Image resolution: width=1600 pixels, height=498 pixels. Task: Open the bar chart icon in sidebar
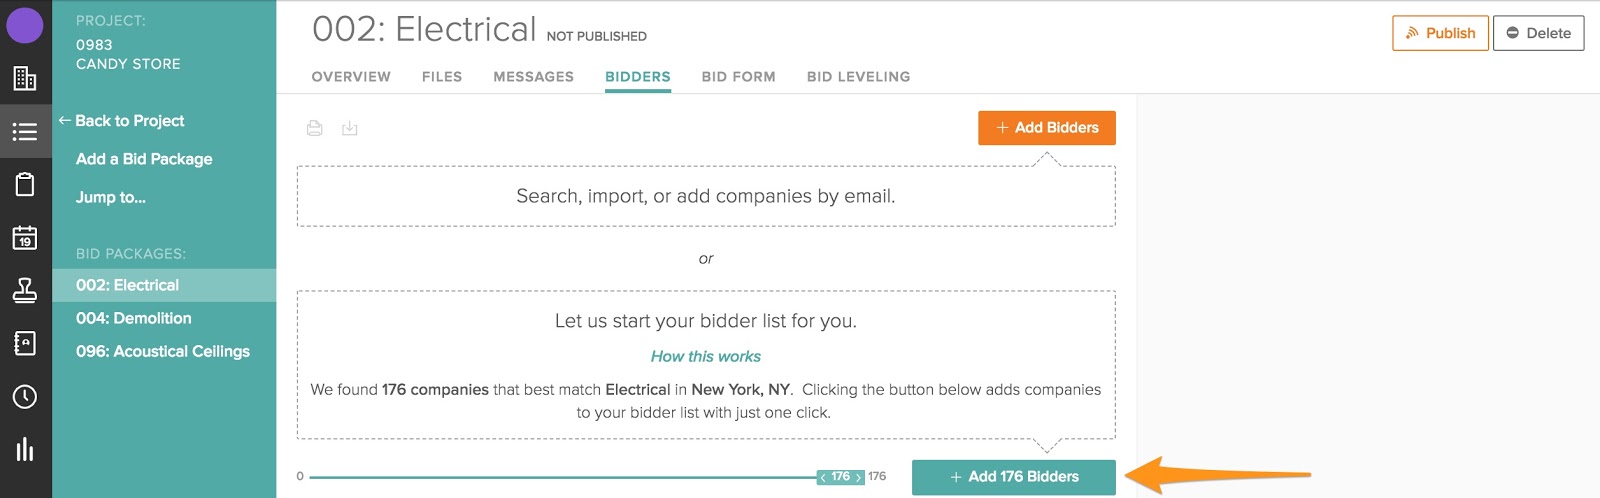(25, 449)
